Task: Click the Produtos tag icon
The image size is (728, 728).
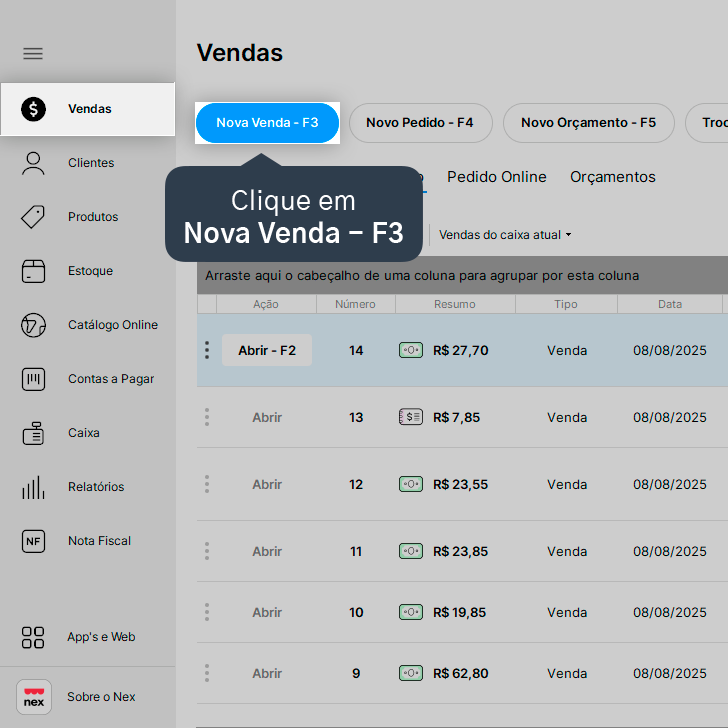Action: pos(33,217)
